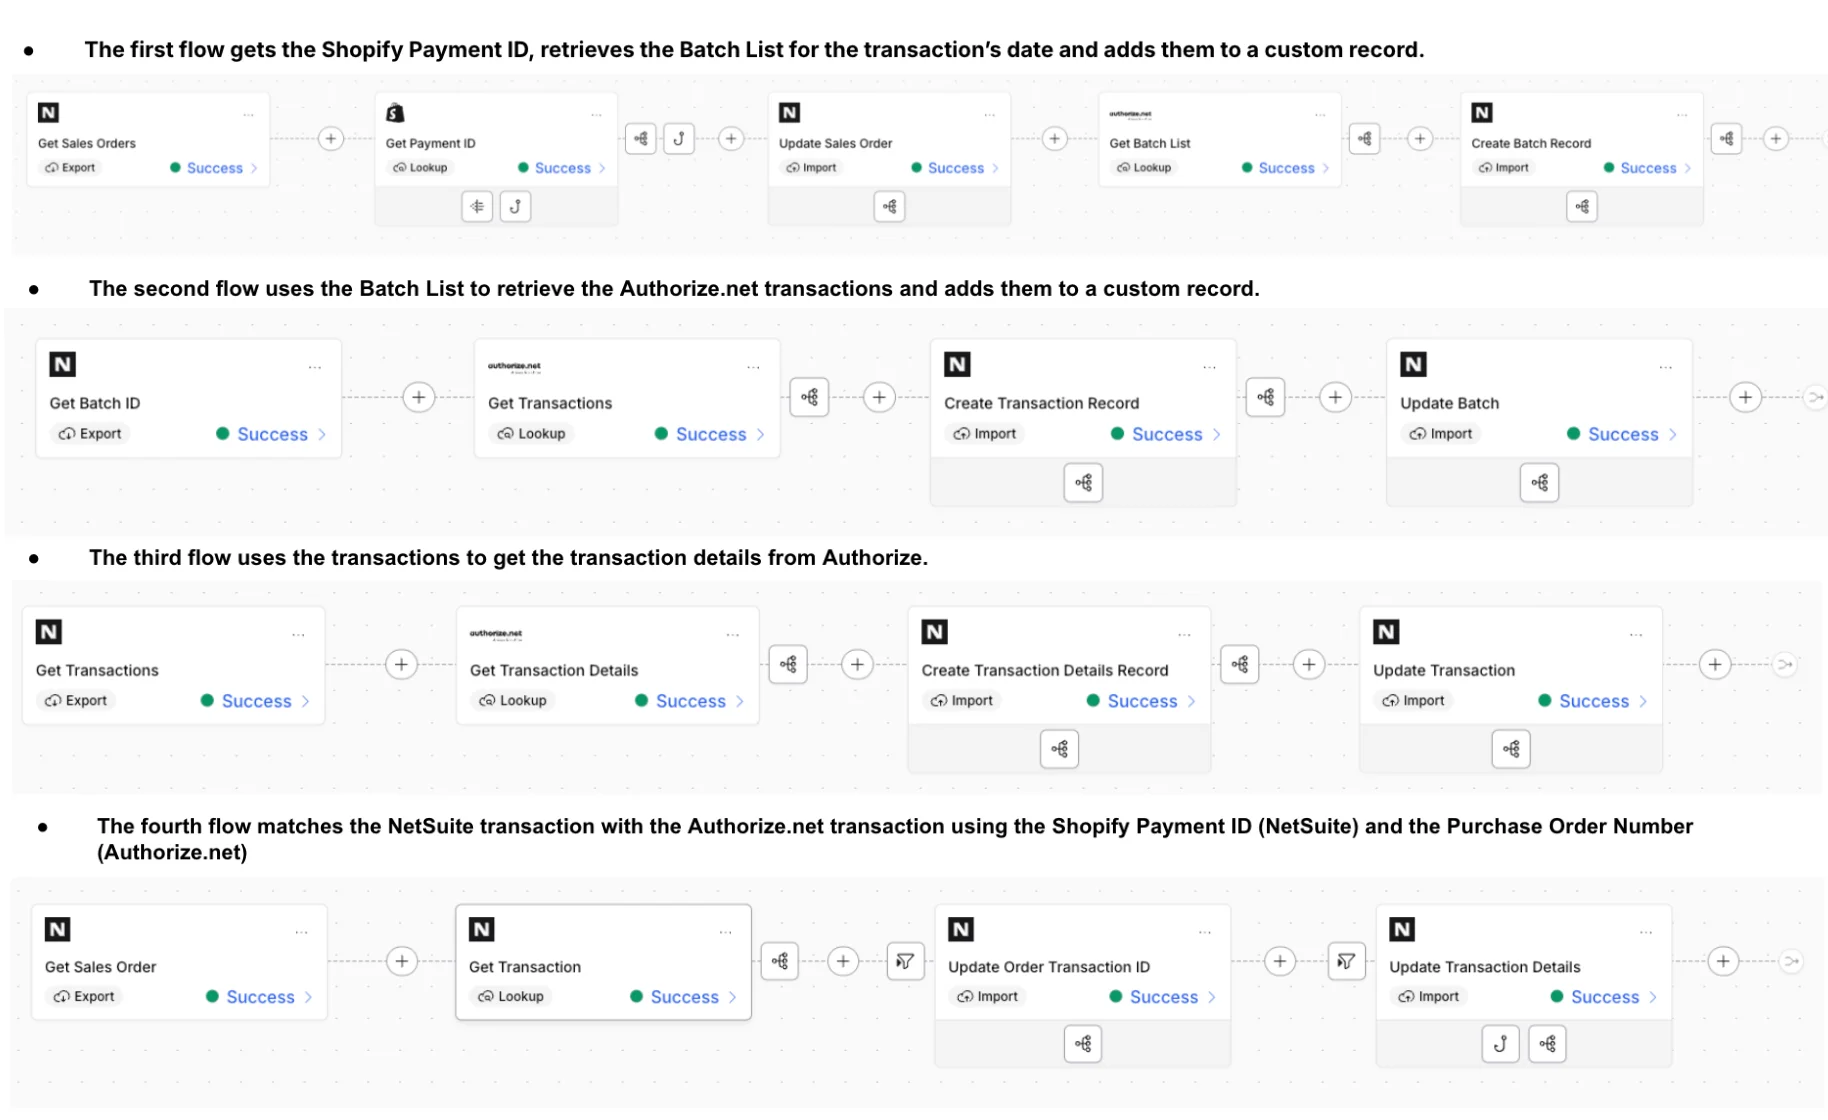
Task: Click the filter icon before Update Order Transaction ID
Action: pos(906,961)
